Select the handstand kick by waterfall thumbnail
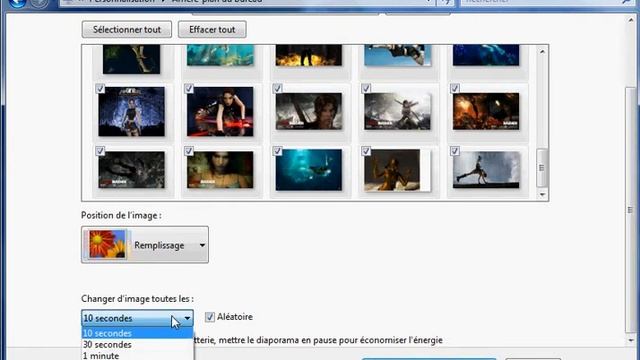 point(486,170)
